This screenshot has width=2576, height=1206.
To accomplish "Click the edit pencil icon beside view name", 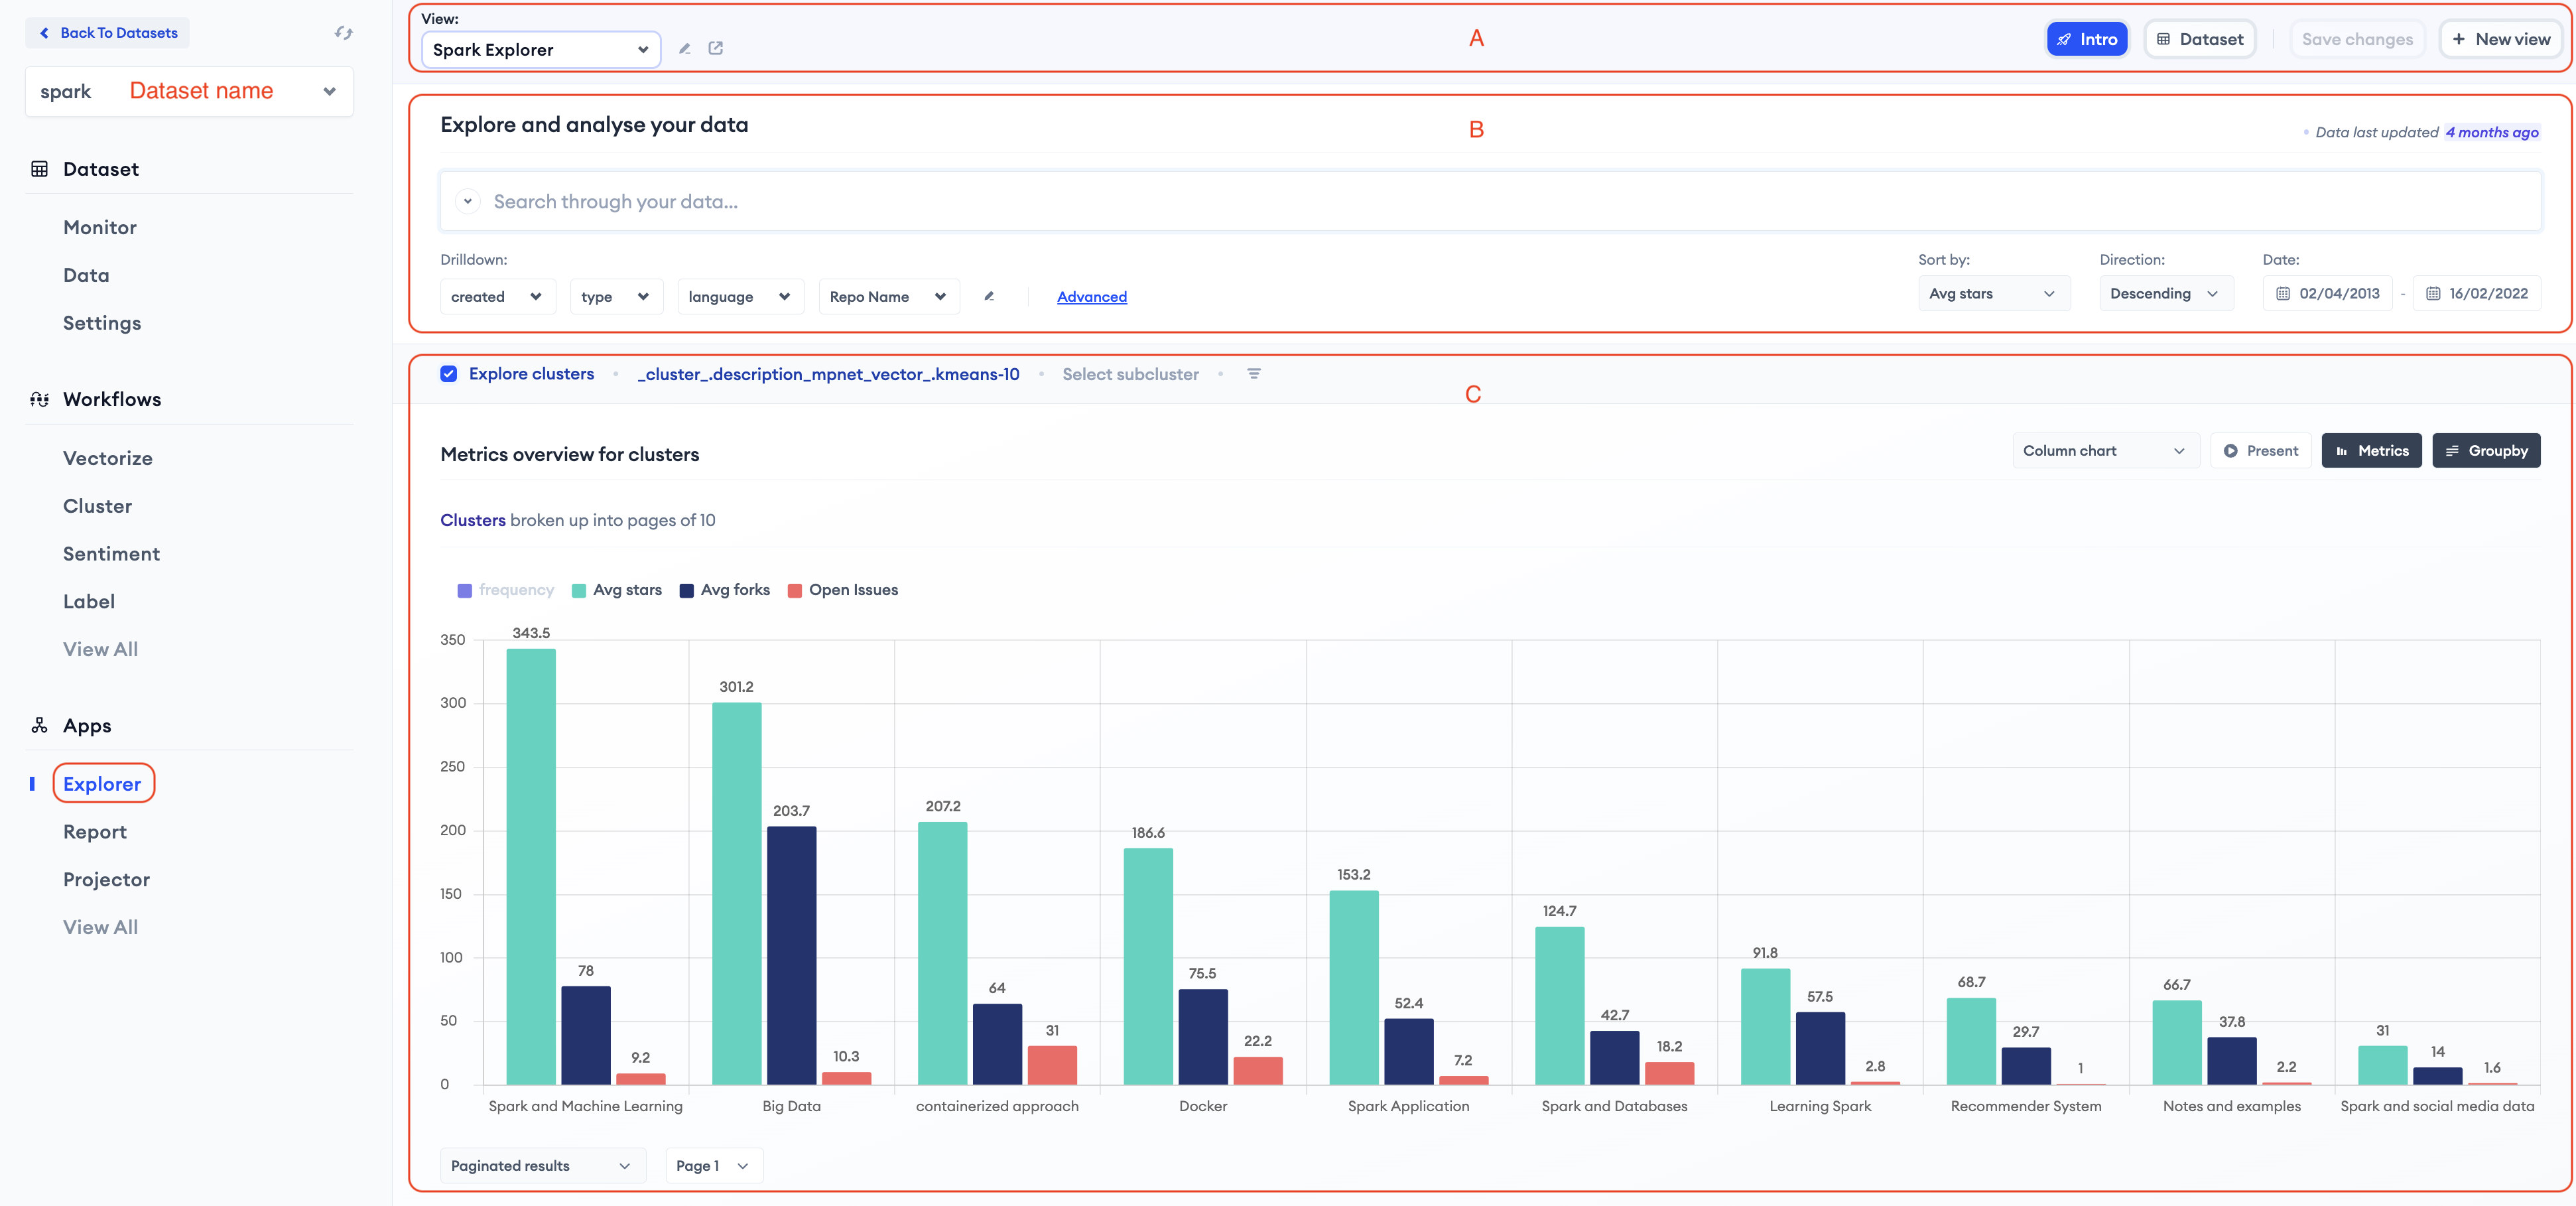I will 685,48.
